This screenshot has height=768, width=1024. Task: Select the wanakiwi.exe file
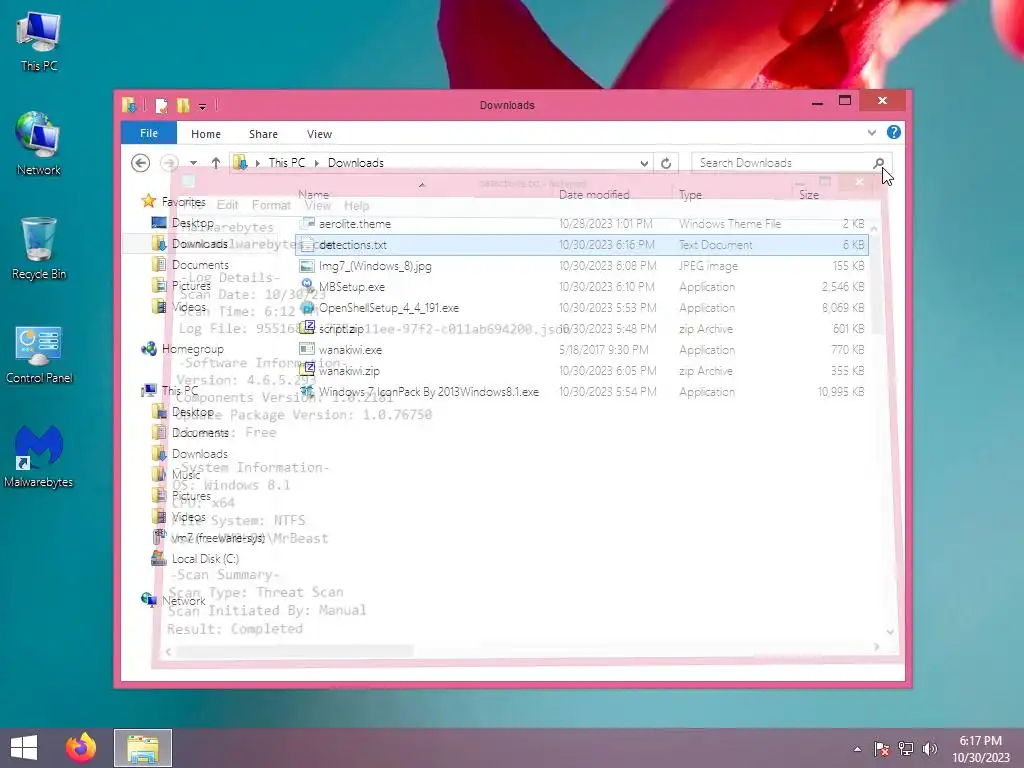coord(581,350)
